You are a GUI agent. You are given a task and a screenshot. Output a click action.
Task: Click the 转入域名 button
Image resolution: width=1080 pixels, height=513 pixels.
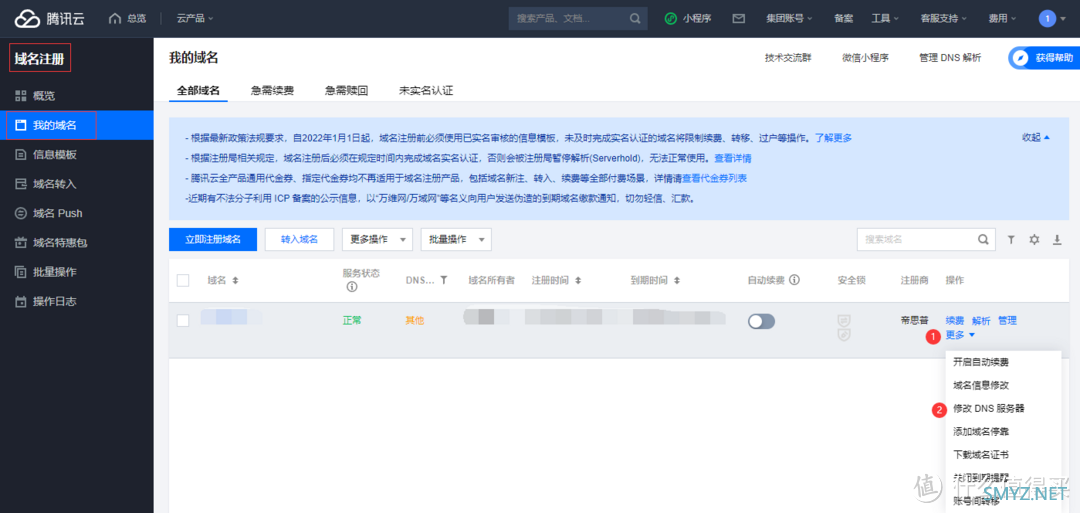[299, 240]
